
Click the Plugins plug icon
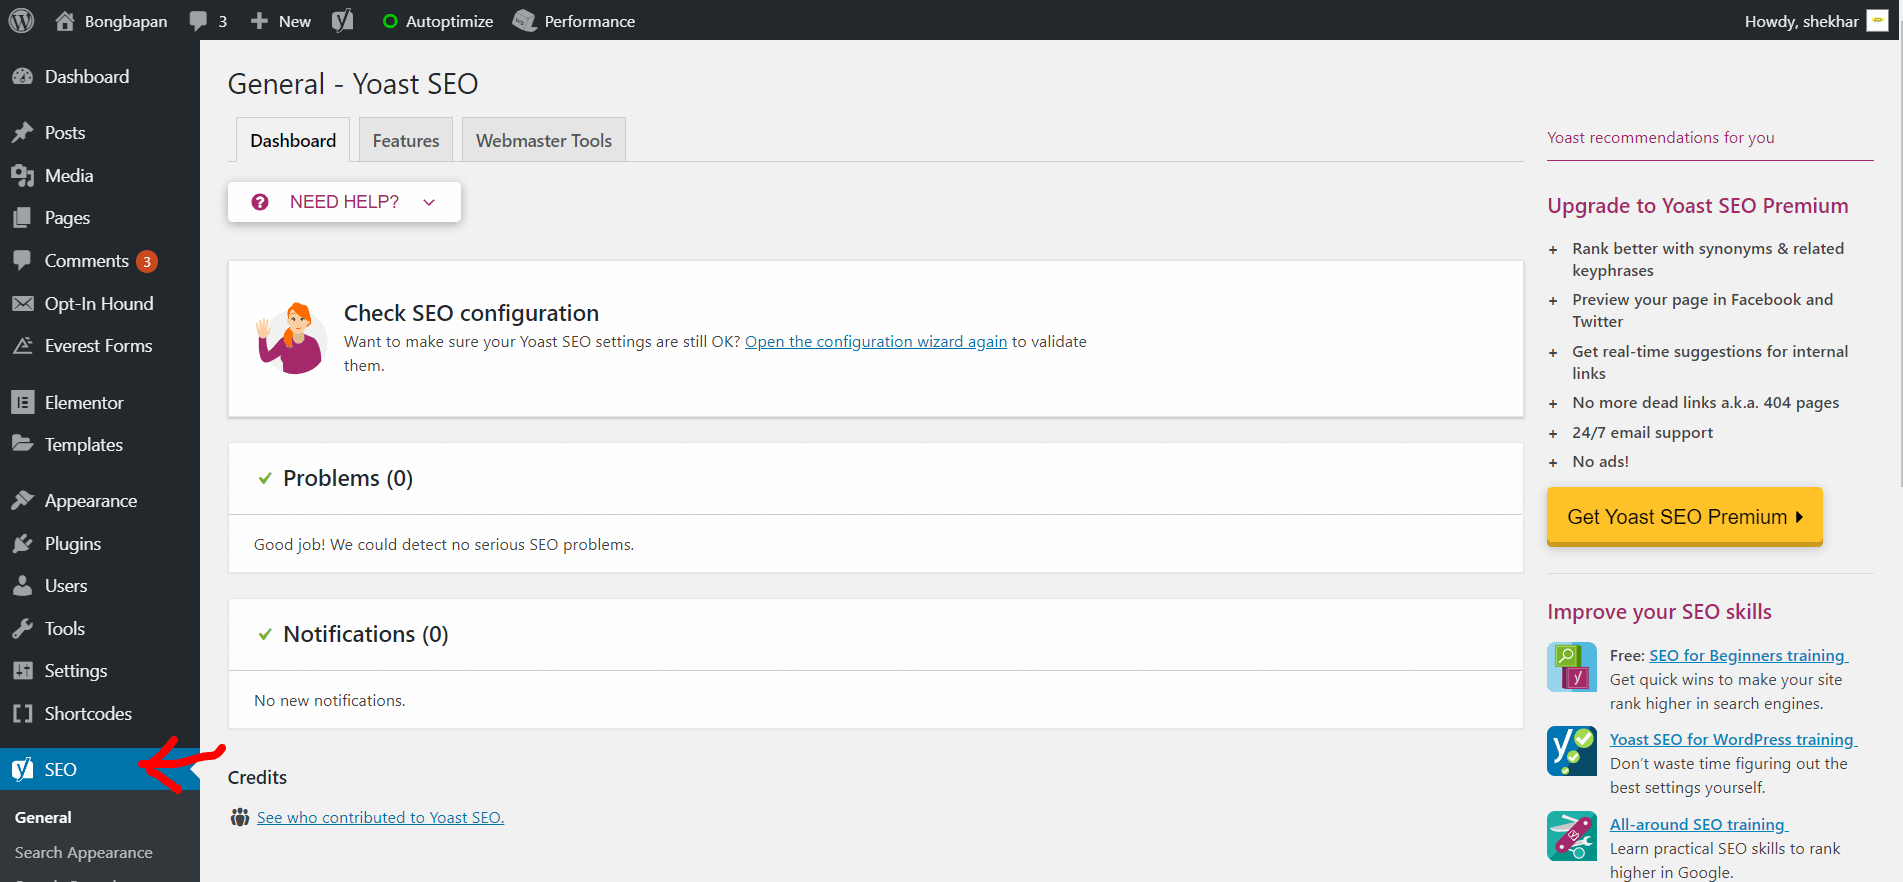click(22, 544)
